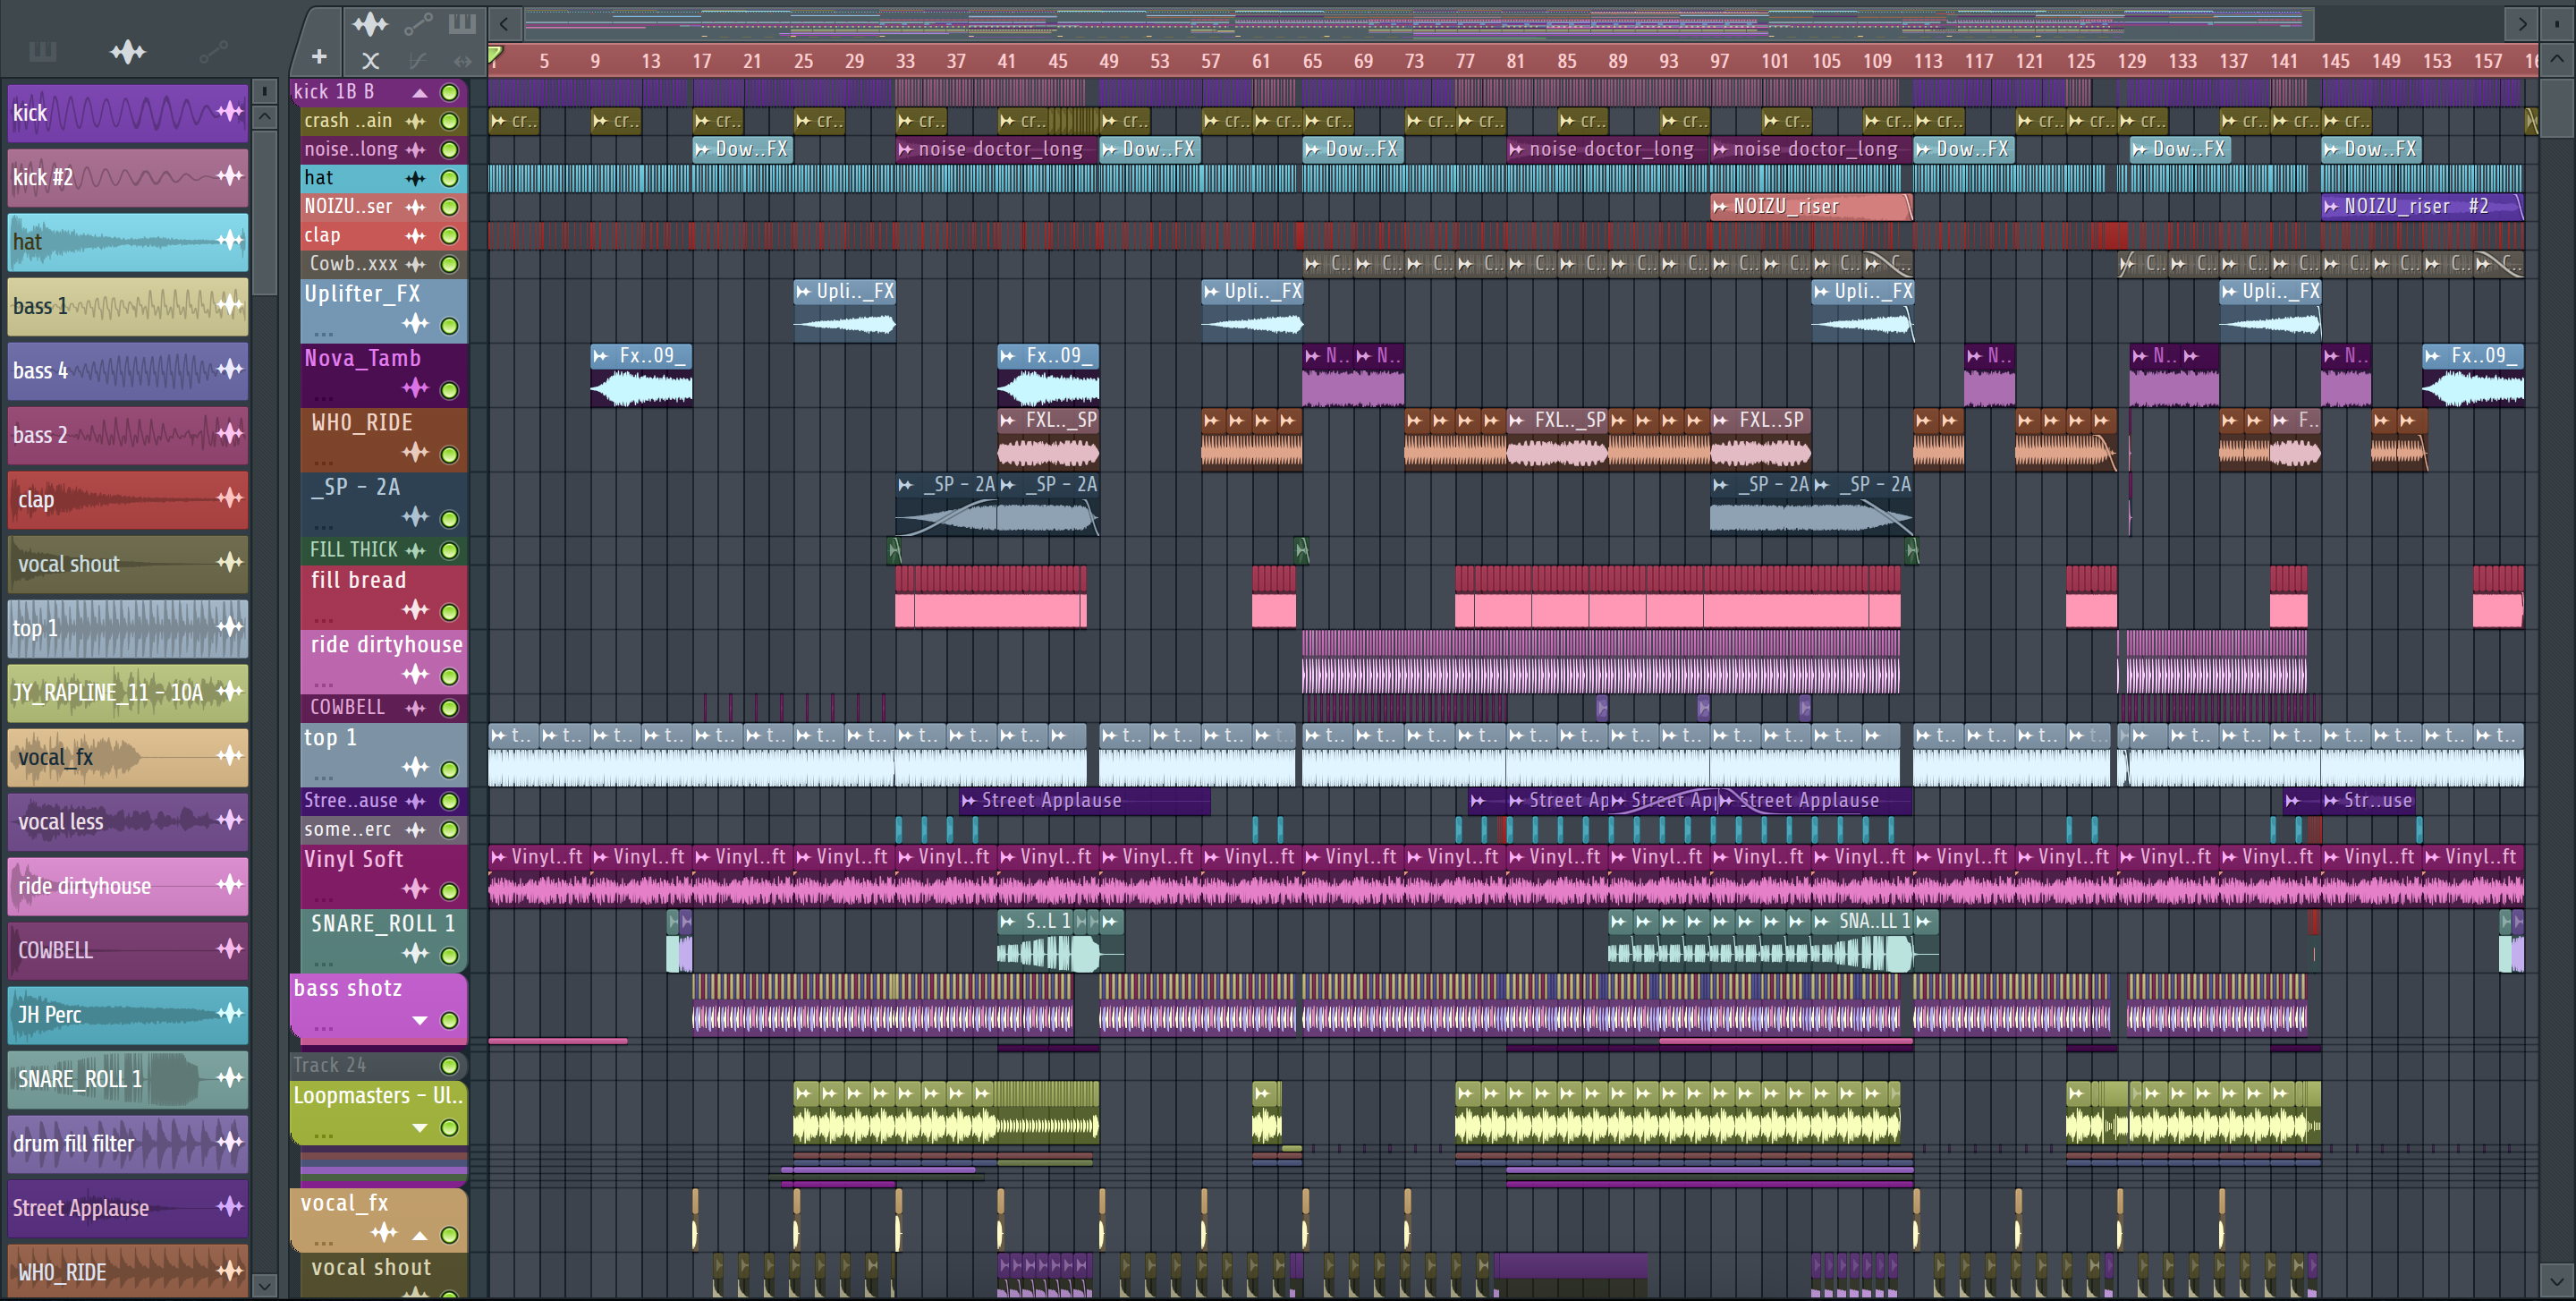Mute the Nova_Tamb track
Screen dimensions: 2576x1301
(x=450, y=390)
